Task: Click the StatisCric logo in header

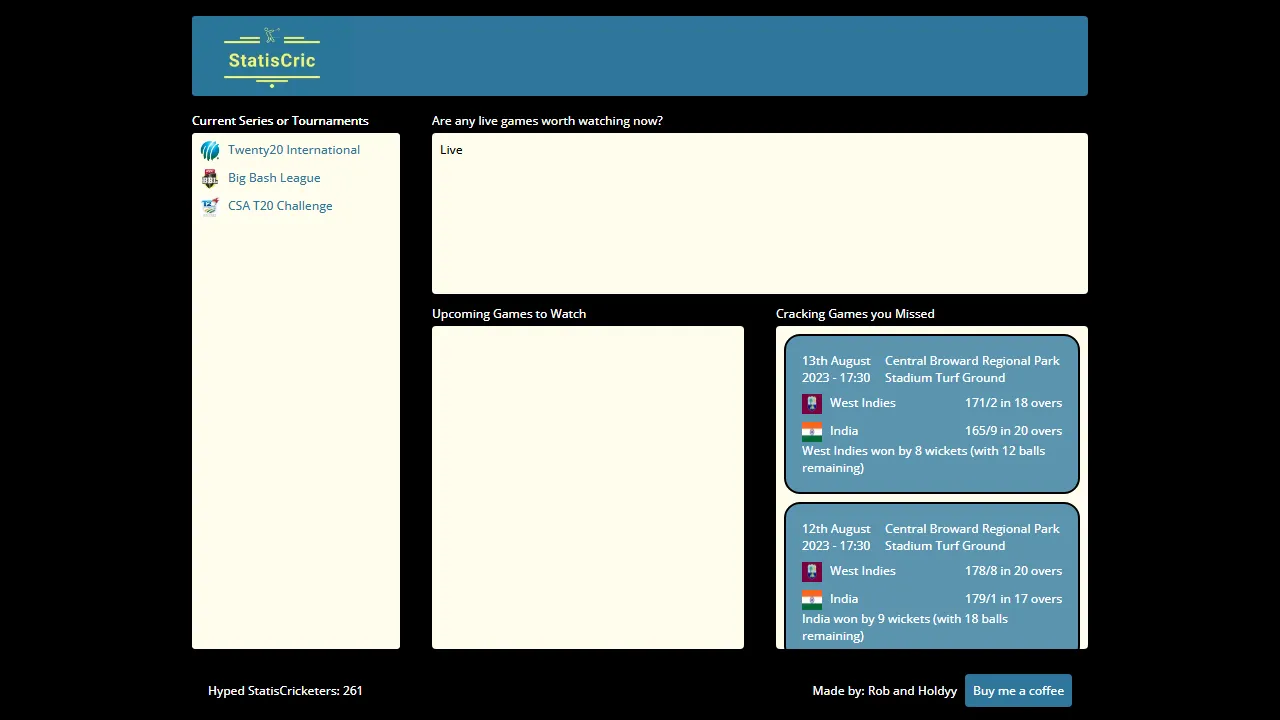Action: [271, 57]
